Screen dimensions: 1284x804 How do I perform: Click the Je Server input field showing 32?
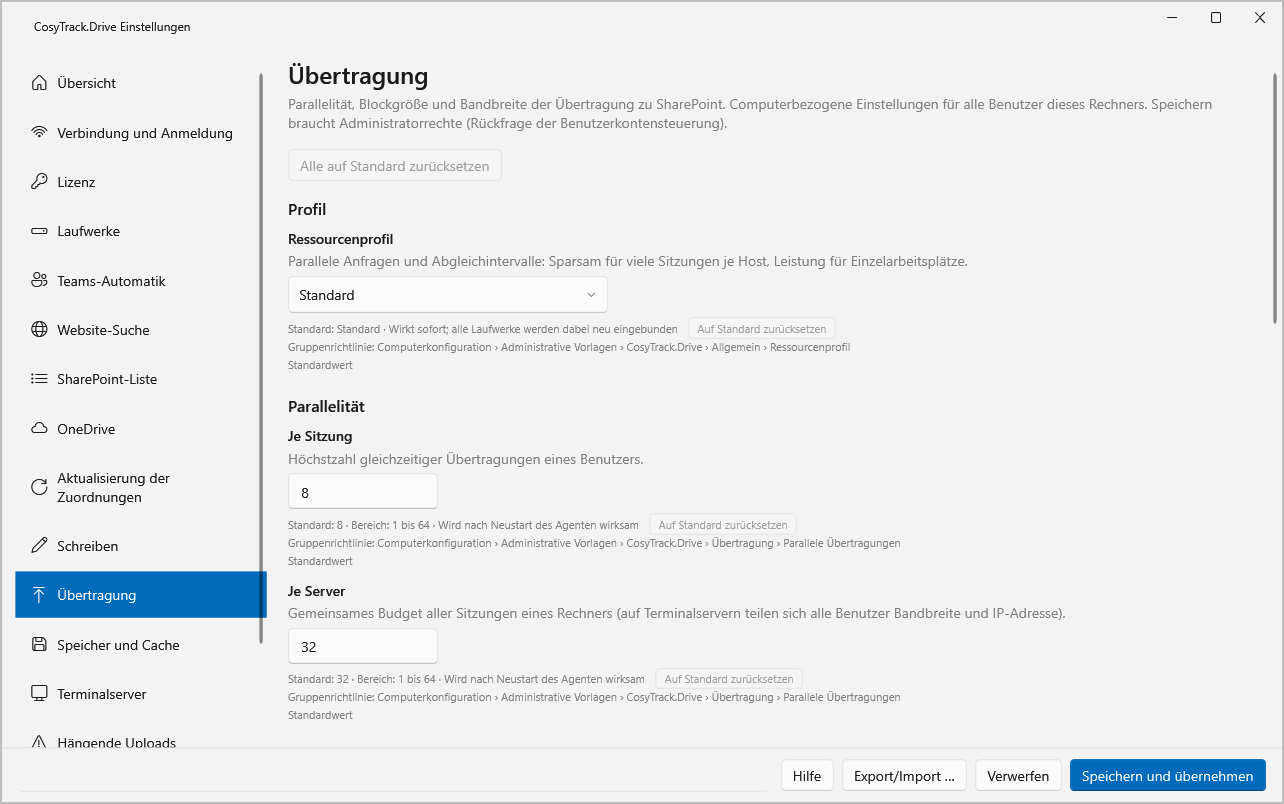click(x=363, y=647)
